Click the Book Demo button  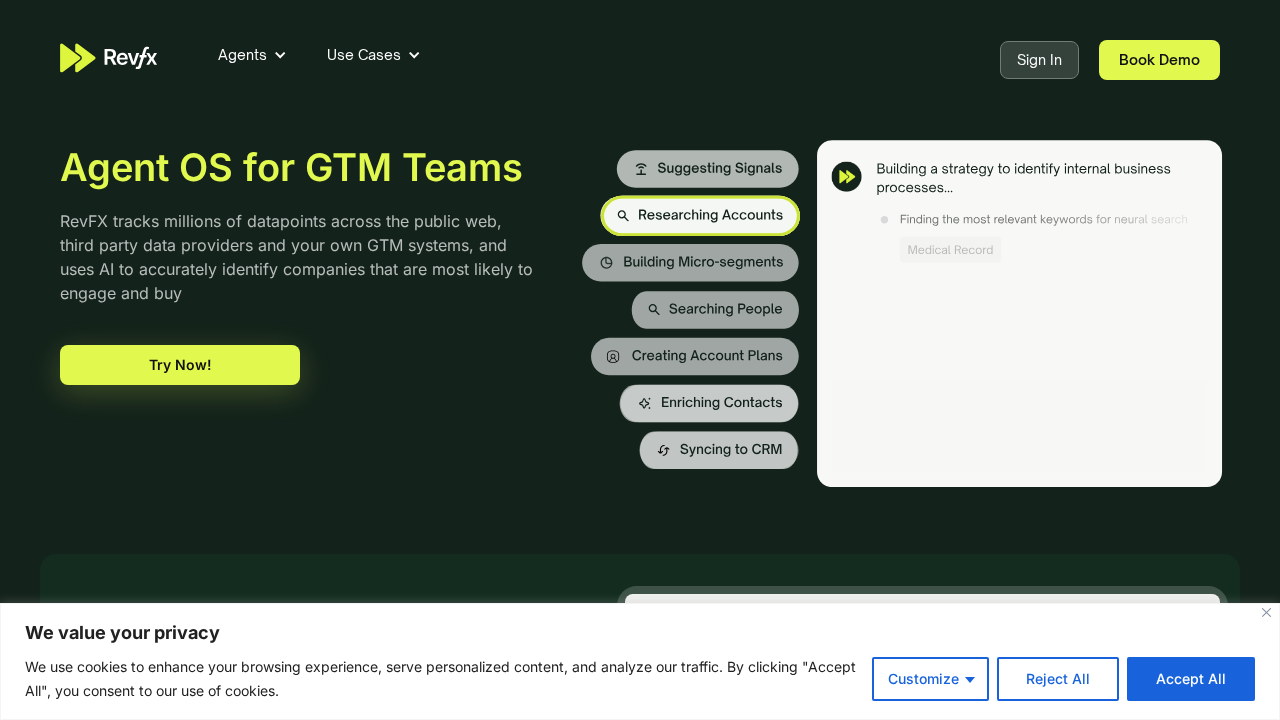[1159, 60]
